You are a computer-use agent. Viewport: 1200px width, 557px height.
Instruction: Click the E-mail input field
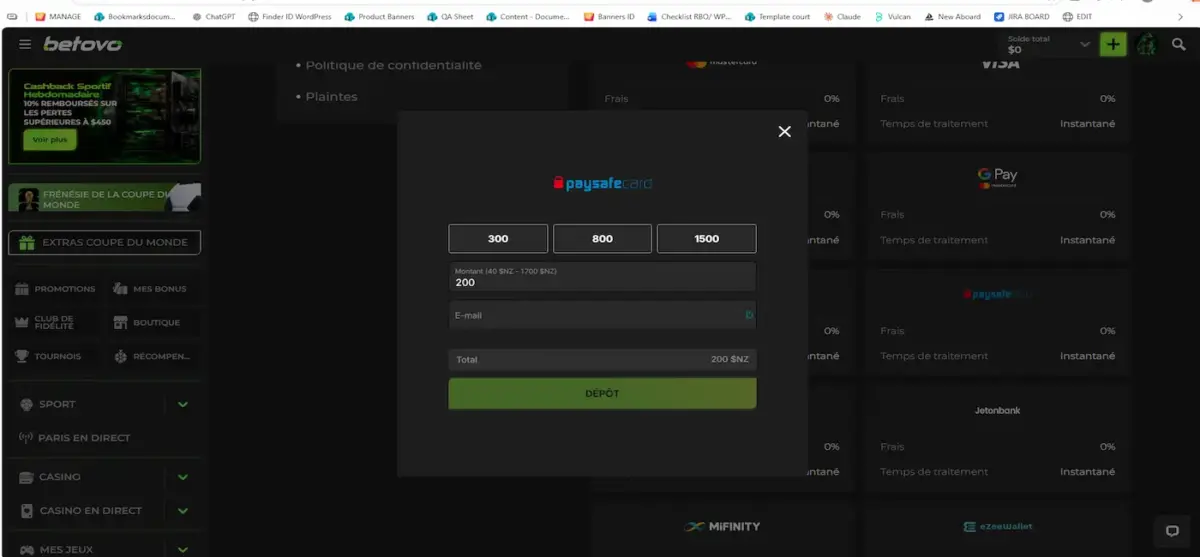point(602,315)
